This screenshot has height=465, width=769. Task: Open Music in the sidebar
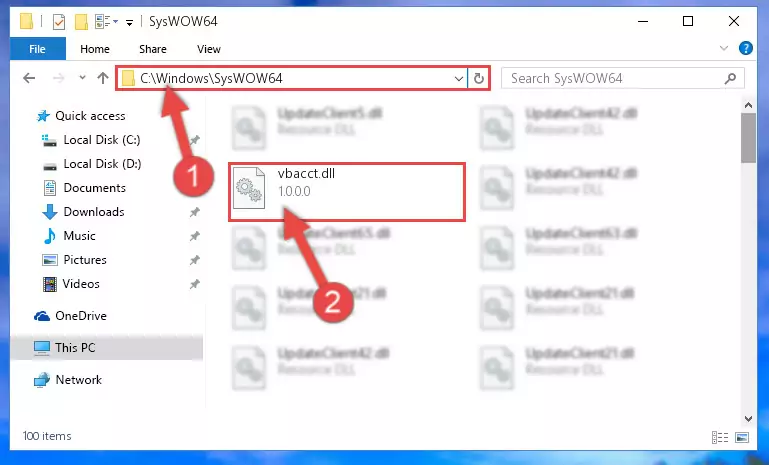pos(79,236)
